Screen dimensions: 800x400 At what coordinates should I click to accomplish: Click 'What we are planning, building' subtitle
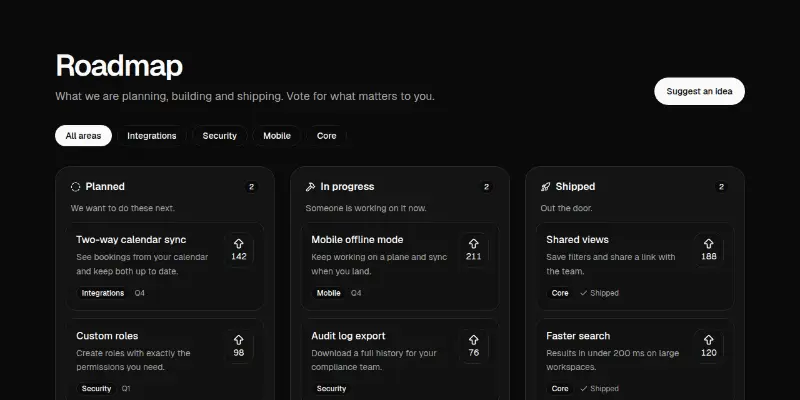[245, 96]
